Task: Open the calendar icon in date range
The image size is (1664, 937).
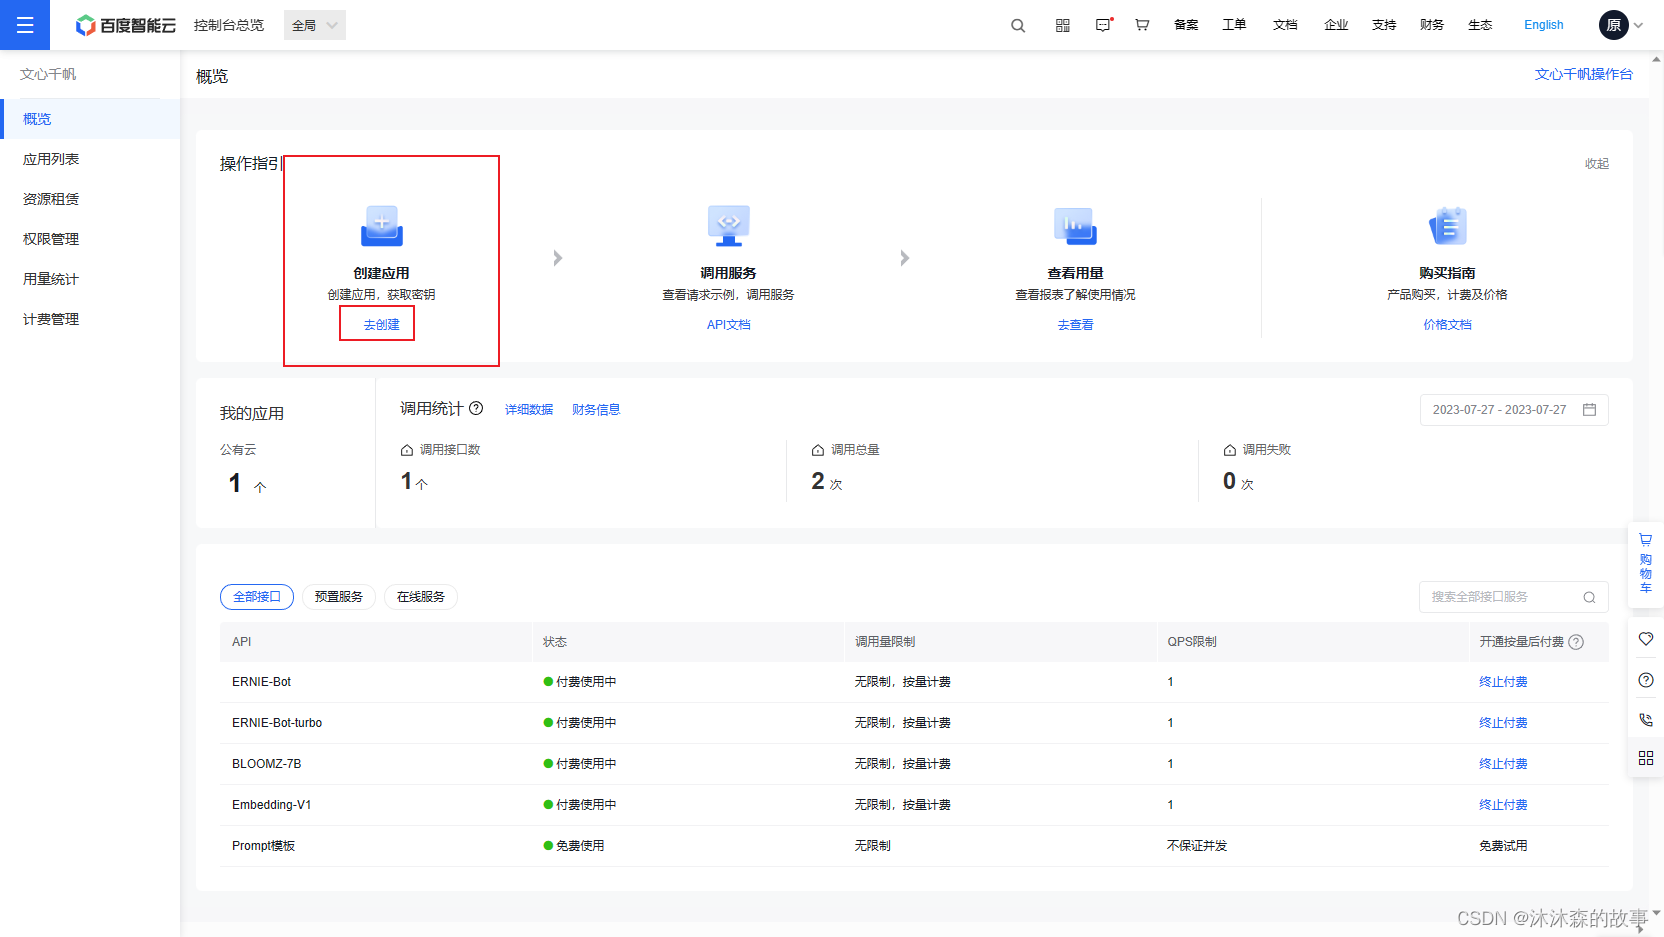Action: point(1589,410)
